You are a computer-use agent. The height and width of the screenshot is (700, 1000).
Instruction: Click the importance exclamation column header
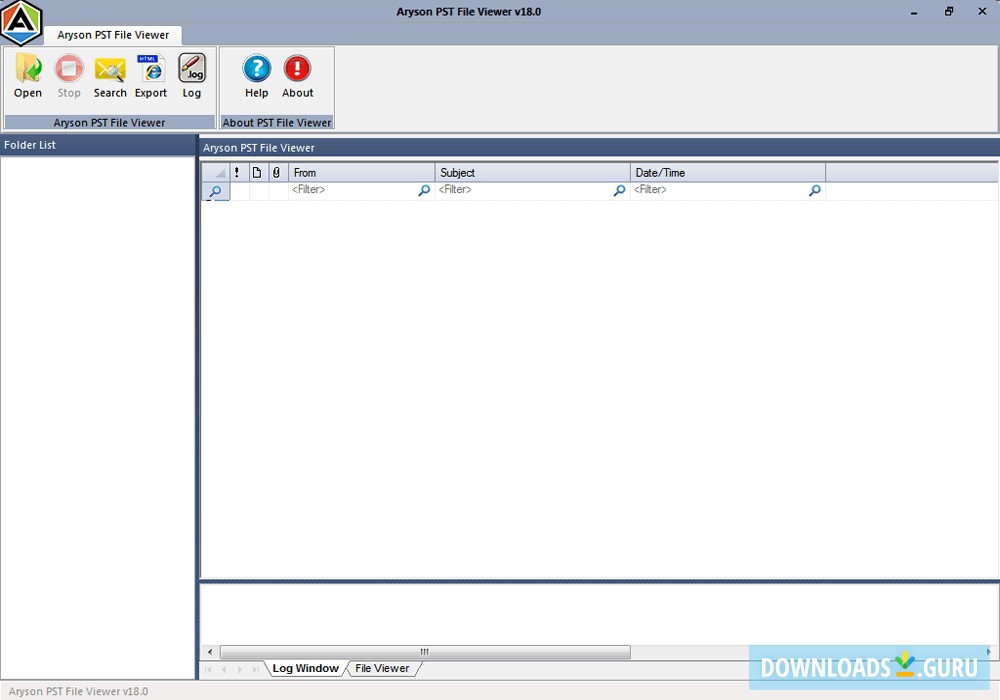[x=237, y=172]
